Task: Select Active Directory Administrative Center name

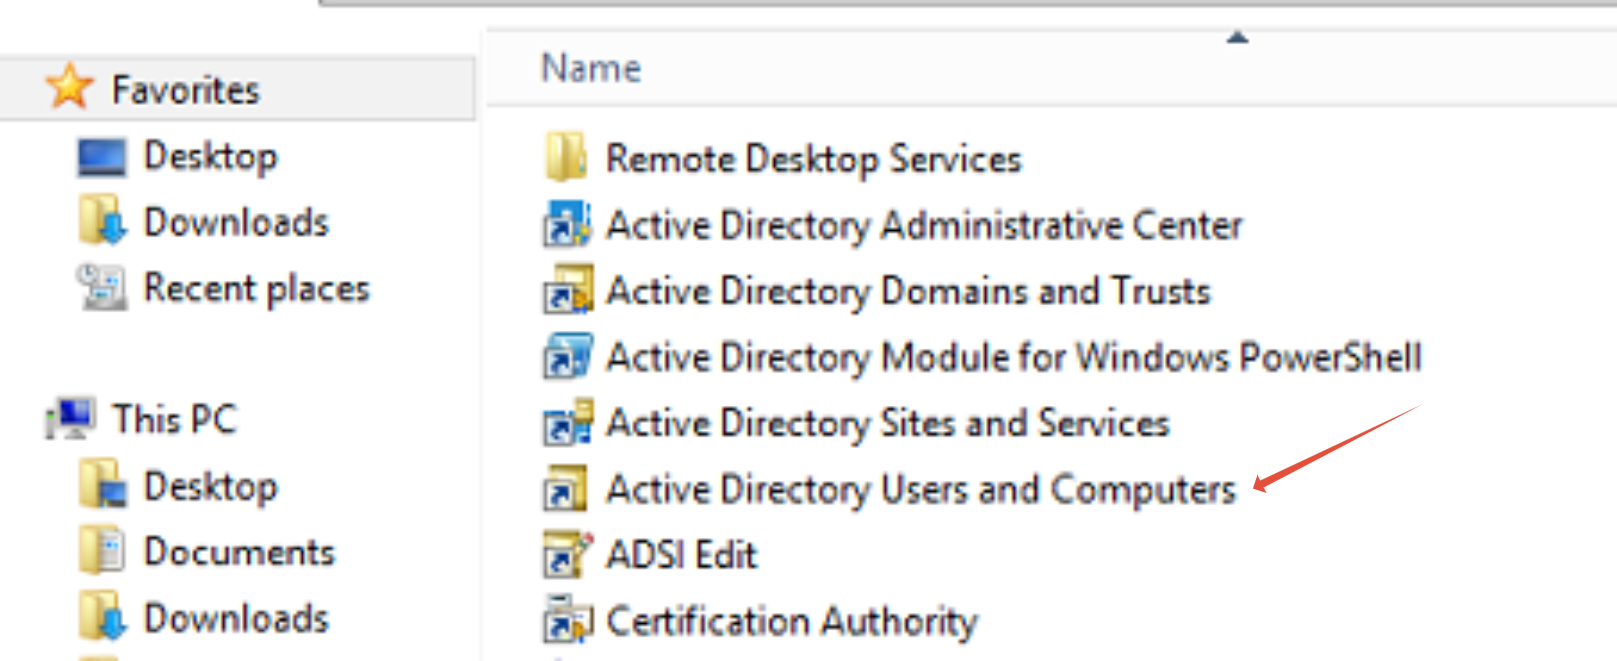Action: tap(924, 226)
